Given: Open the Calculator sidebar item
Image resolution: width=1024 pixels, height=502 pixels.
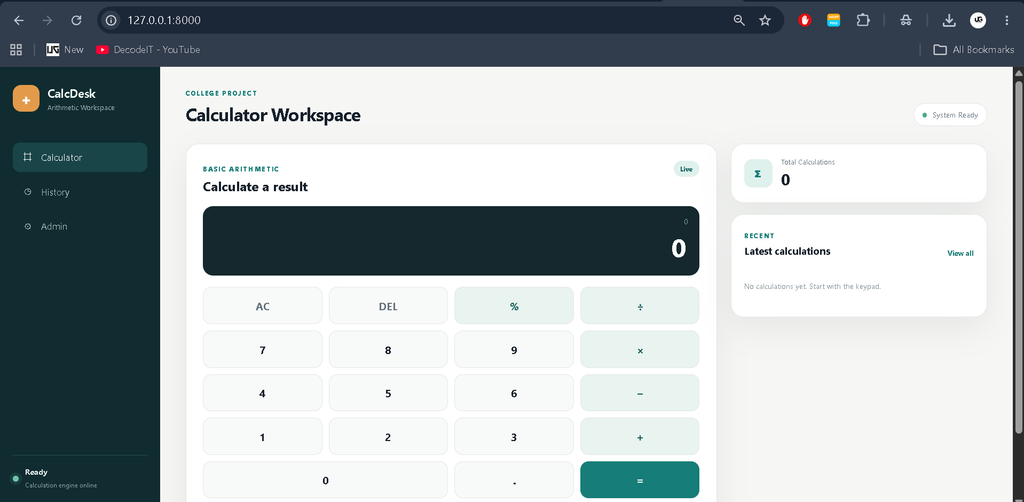Looking at the screenshot, I should [80, 157].
